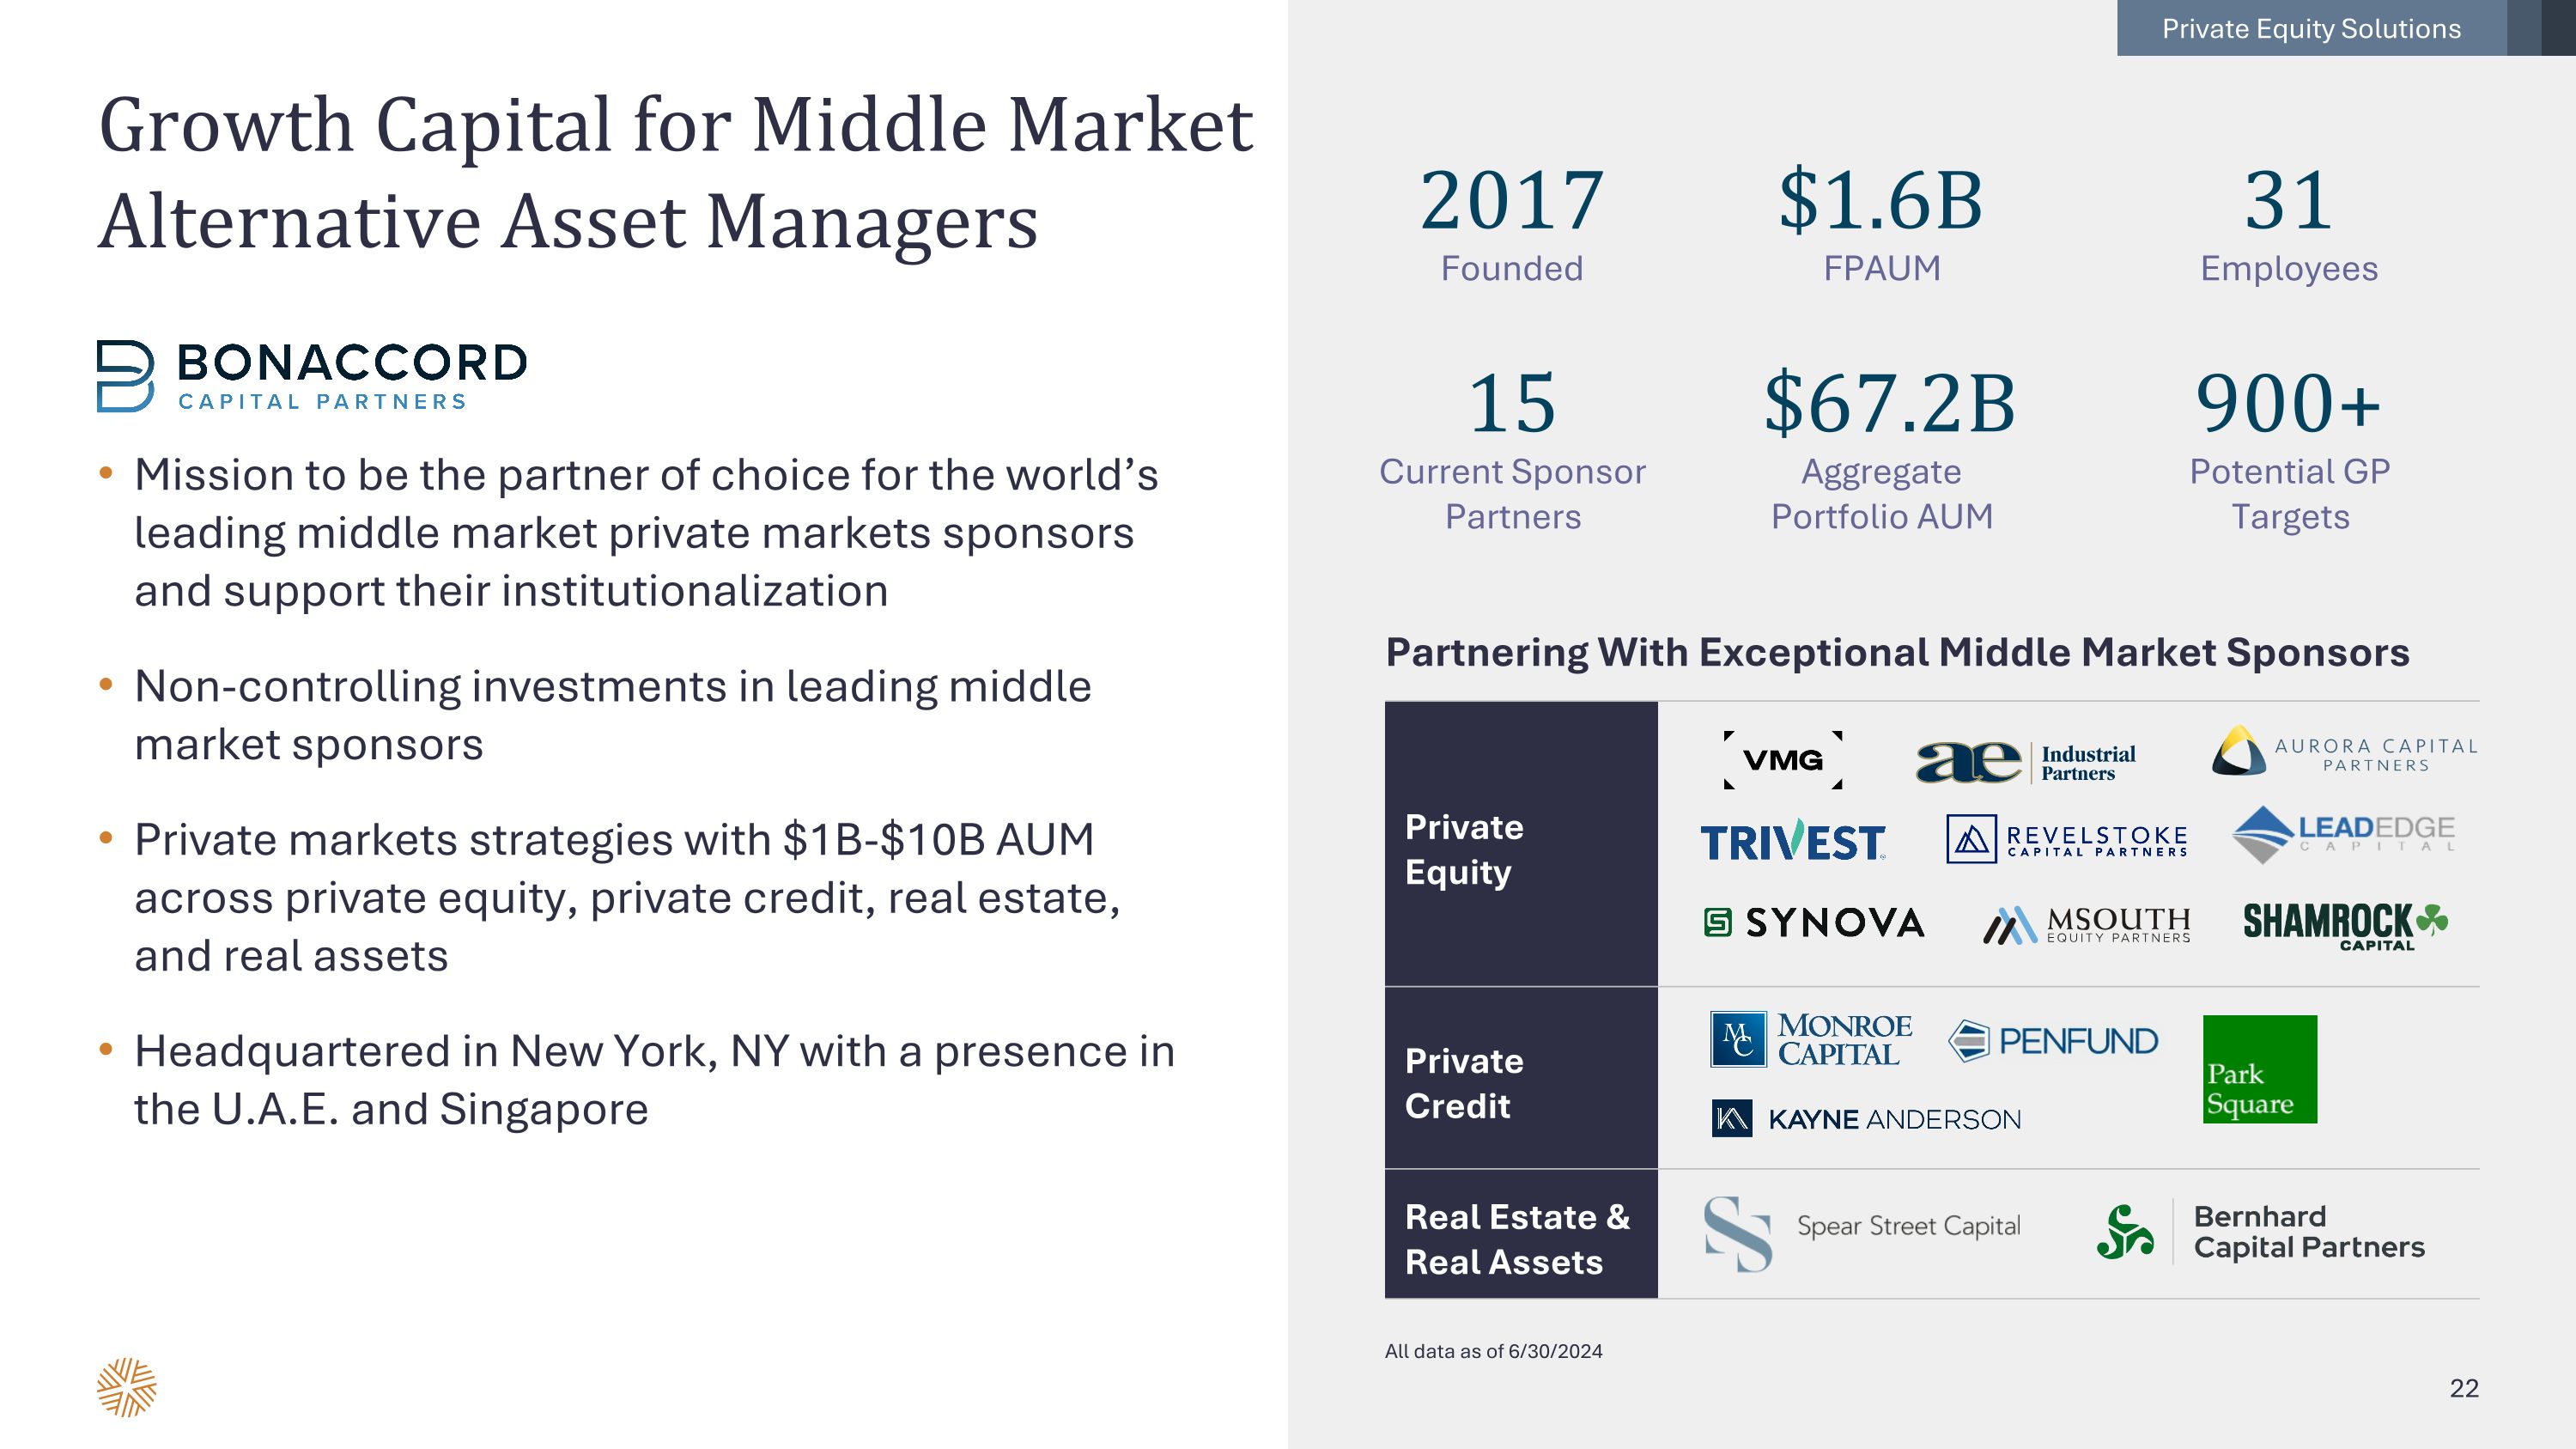Select the Bernhard Capital Partners logo

(x=2260, y=1232)
